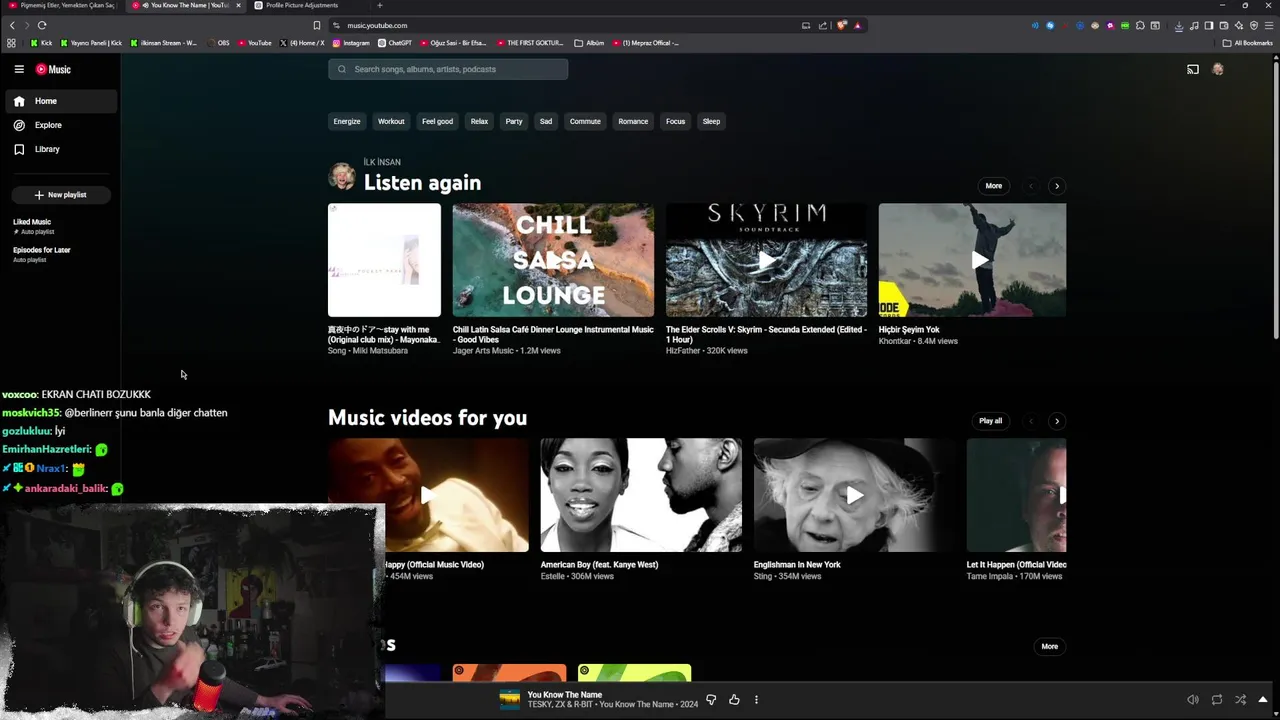Screen dimensions: 1280x720
Task: Select the Romance mood chip
Action: coord(633,121)
